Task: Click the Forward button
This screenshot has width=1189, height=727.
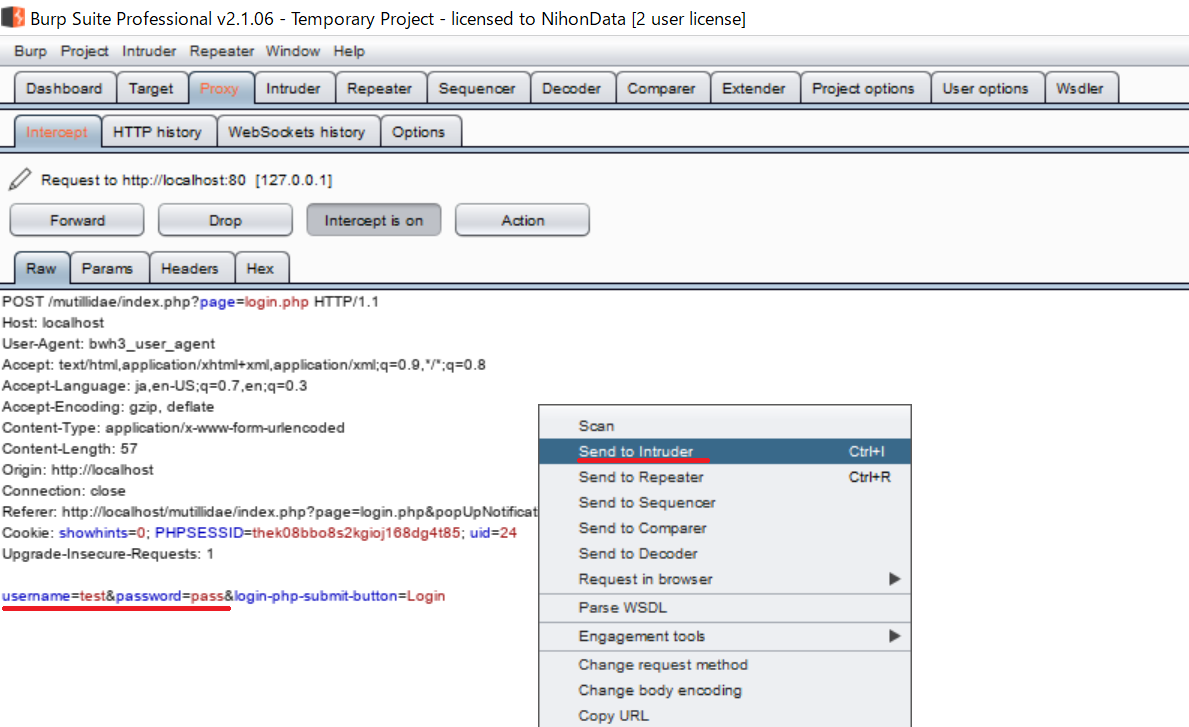Action: (77, 221)
